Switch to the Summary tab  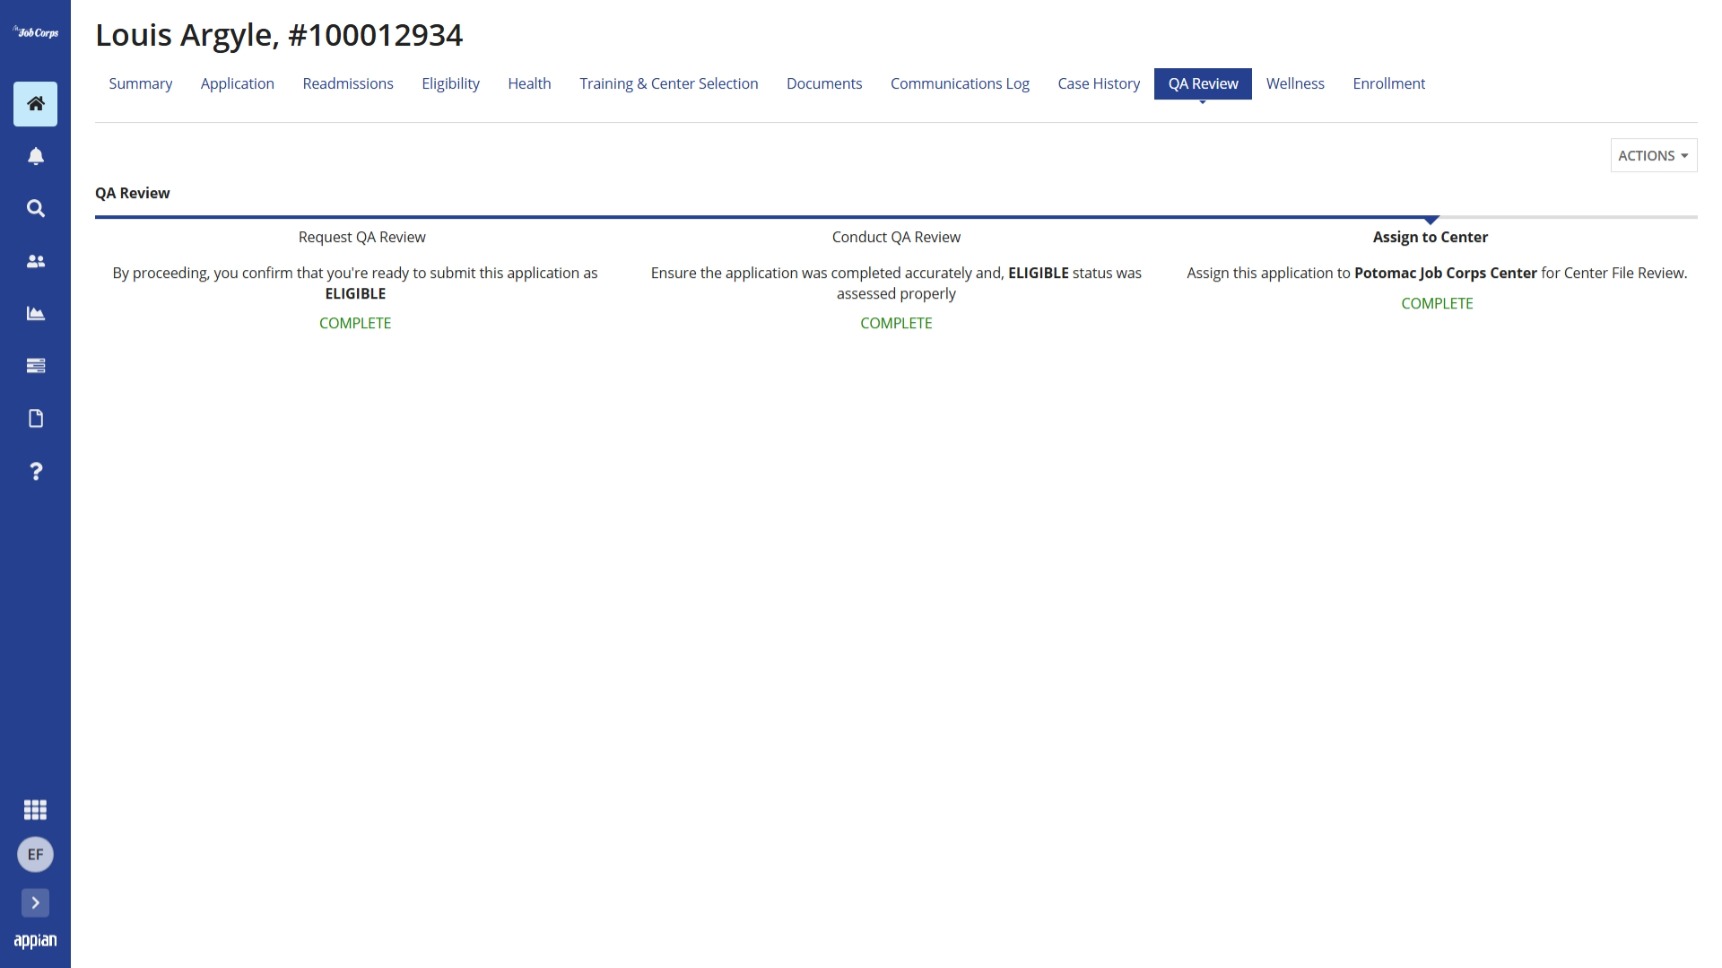(x=140, y=84)
